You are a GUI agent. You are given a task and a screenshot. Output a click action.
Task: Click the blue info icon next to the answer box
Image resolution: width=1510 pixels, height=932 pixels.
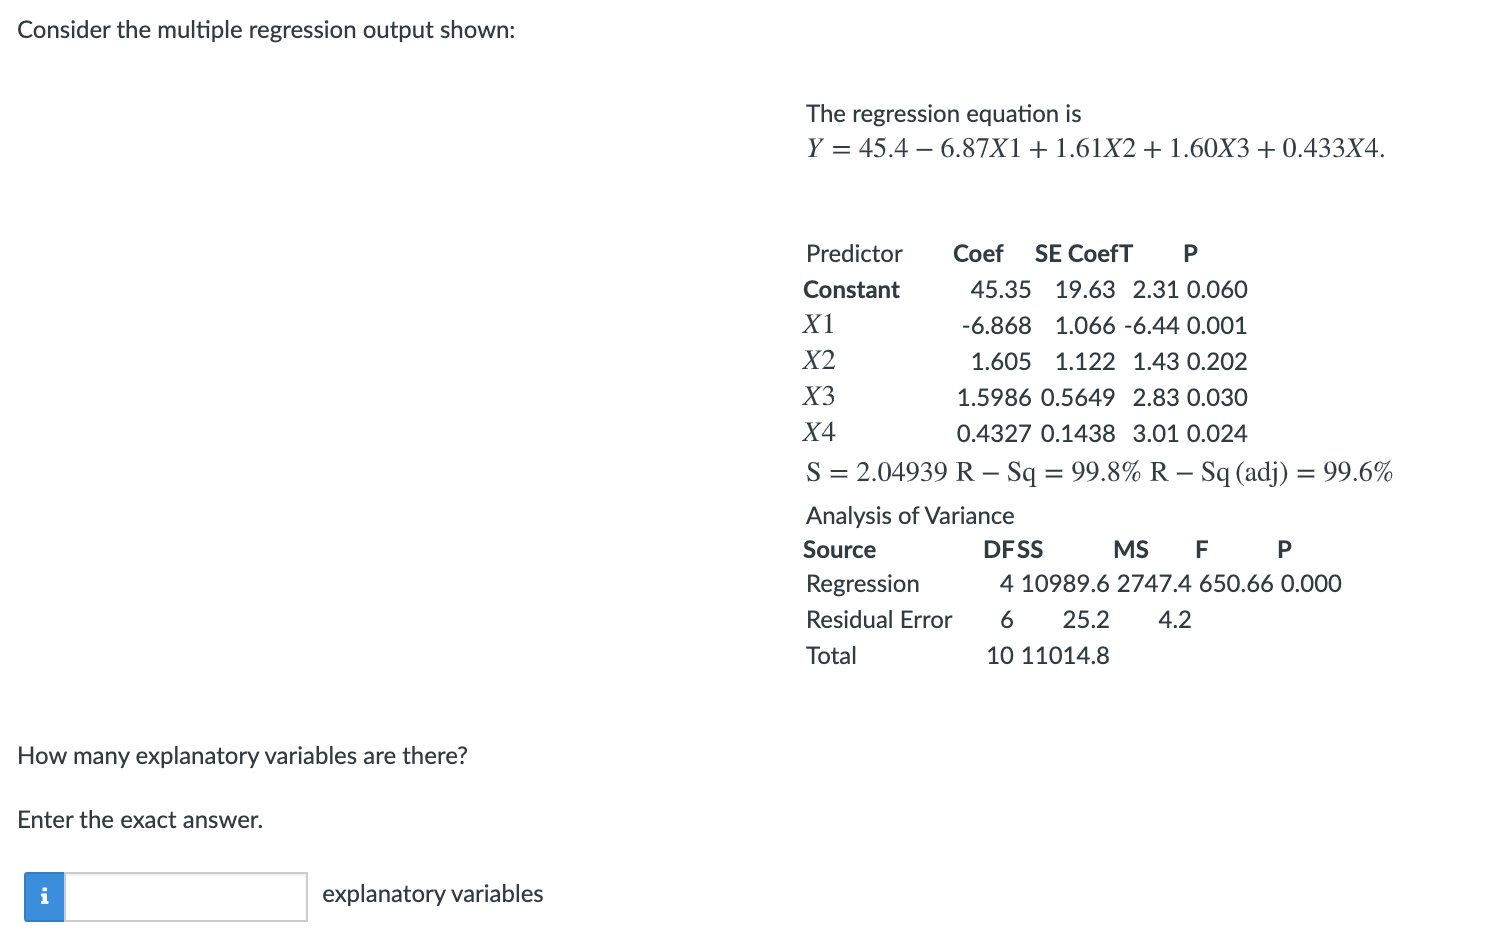44,897
